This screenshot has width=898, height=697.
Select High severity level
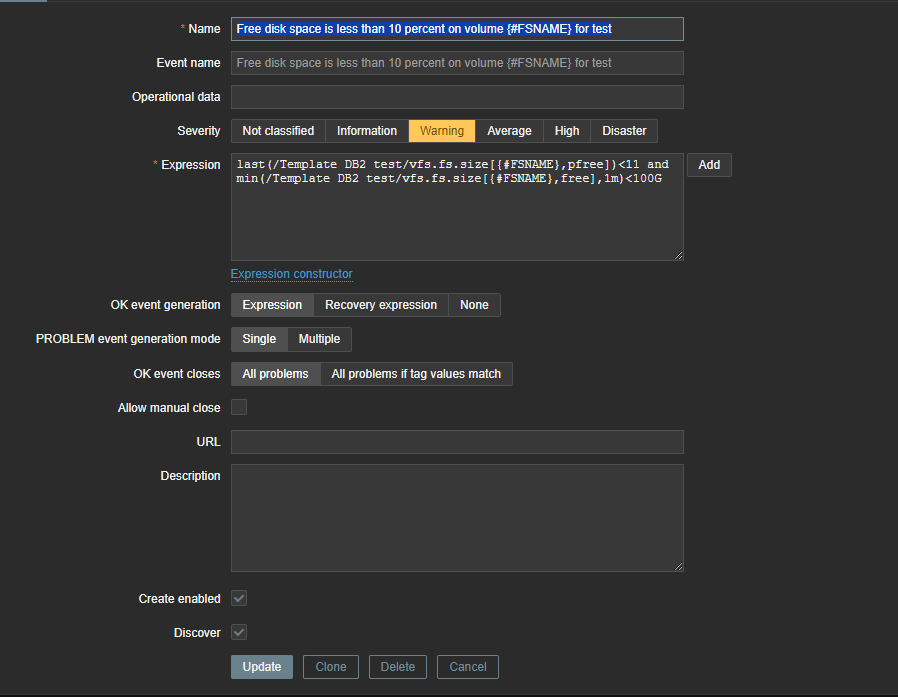tap(567, 131)
